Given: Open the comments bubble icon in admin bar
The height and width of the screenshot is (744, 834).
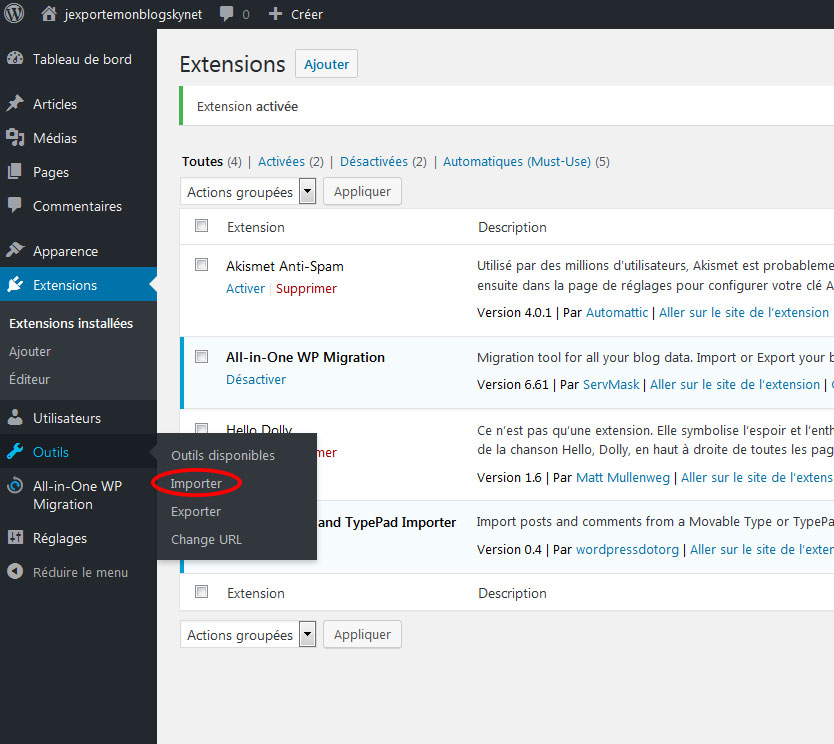Looking at the screenshot, I should (x=227, y=14).
